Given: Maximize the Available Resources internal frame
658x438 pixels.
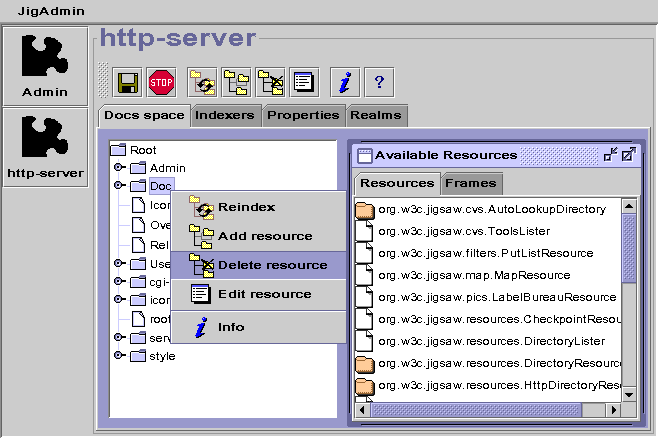Looking at the screenshot, I should (x=629, y=155).
